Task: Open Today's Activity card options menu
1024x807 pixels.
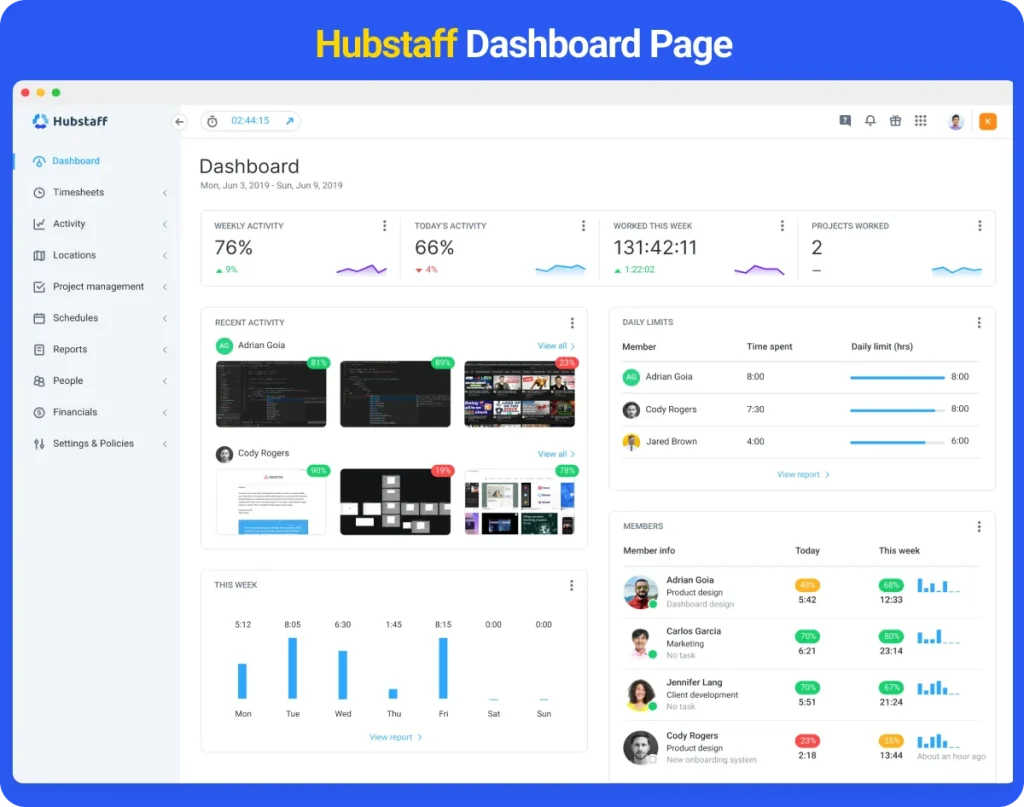Action: click(583, 225)
